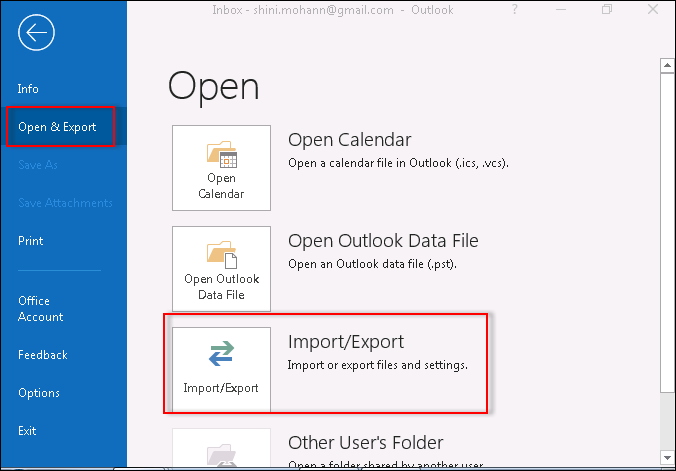Click 'Open an Outlook data file (.pst)' text
The image size is (676, 471).
coord(372,264)
